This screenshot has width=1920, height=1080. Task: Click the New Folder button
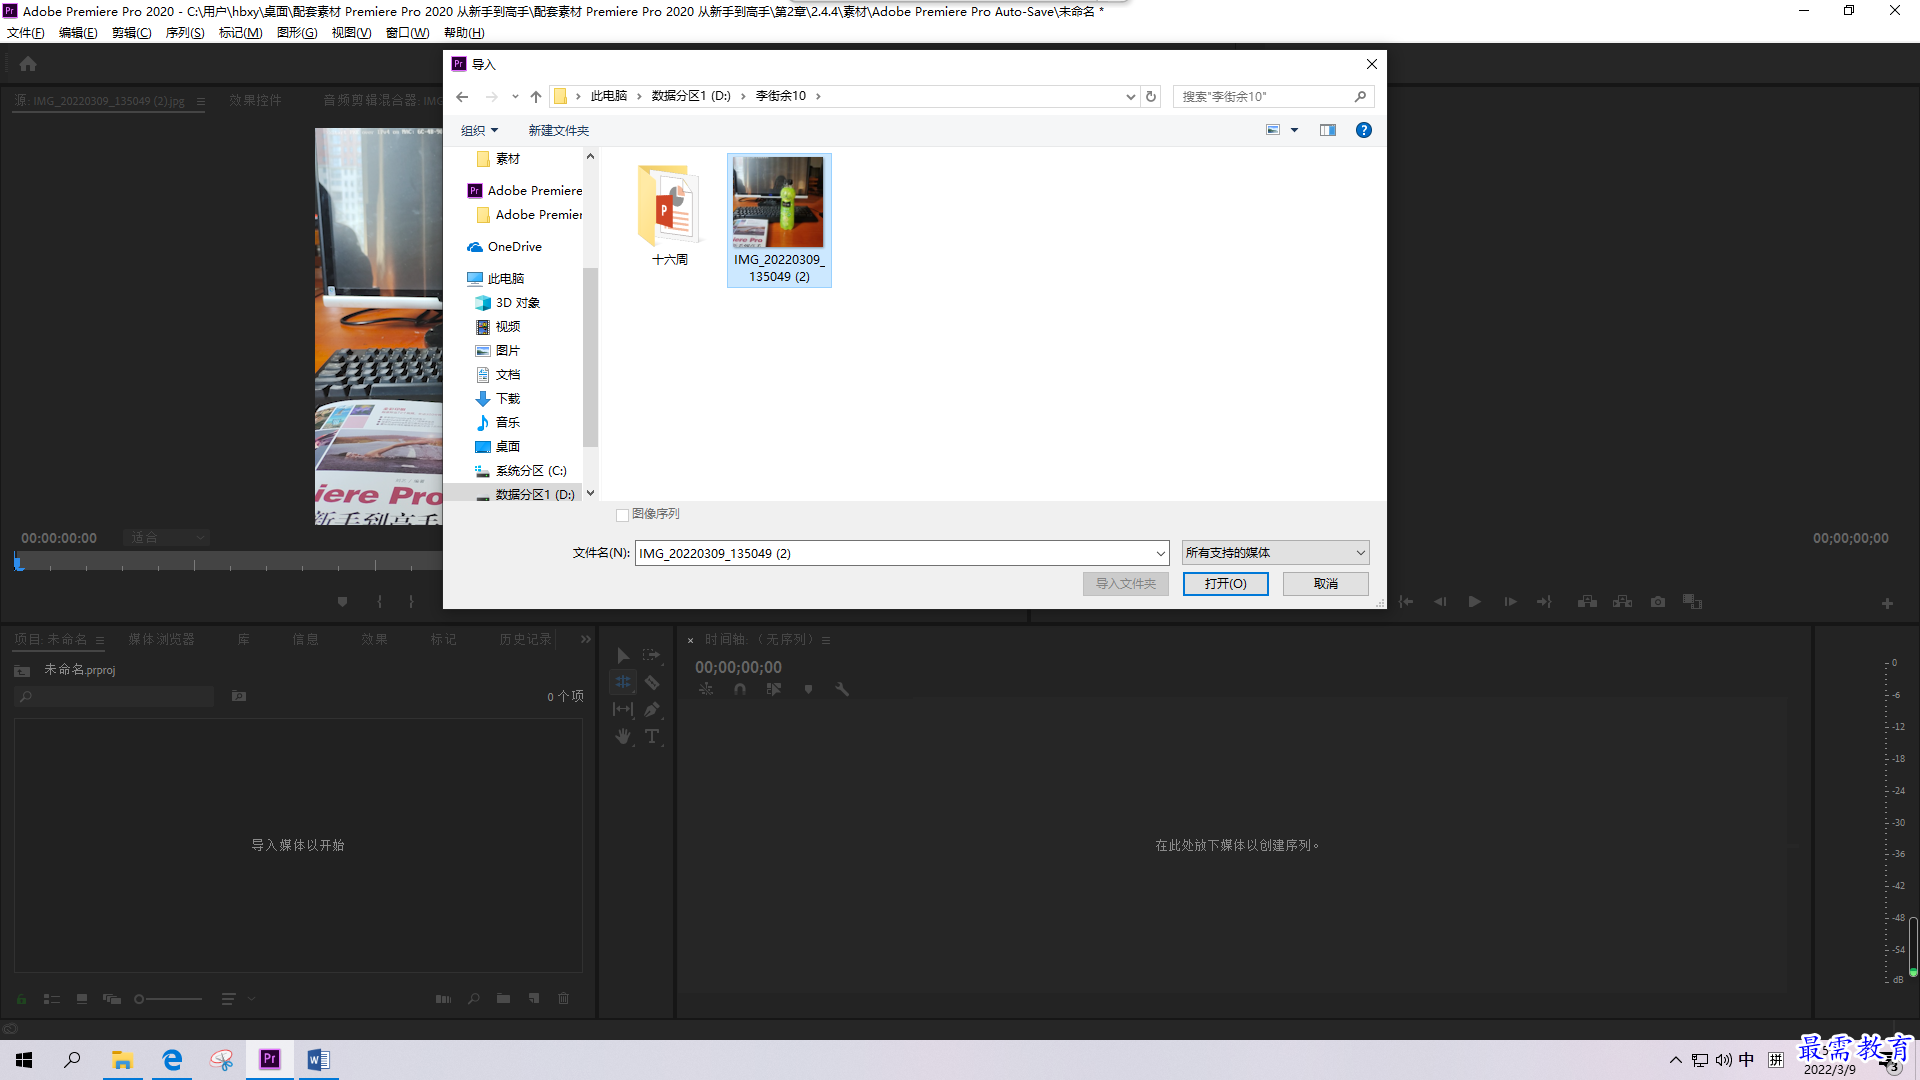click(559, 130)
